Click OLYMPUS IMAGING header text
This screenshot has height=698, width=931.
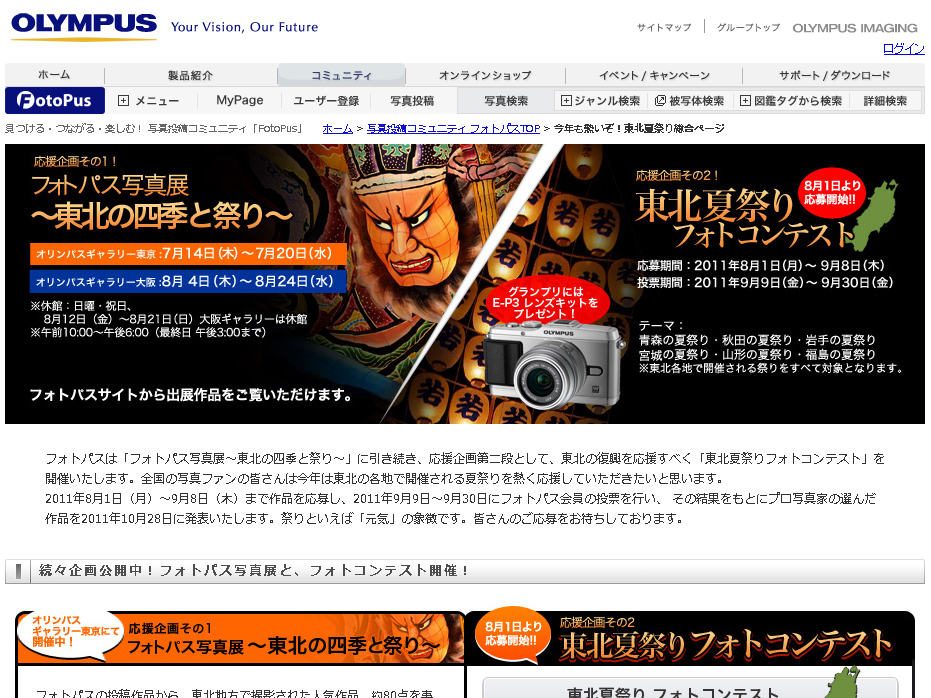tap(855, 28)
